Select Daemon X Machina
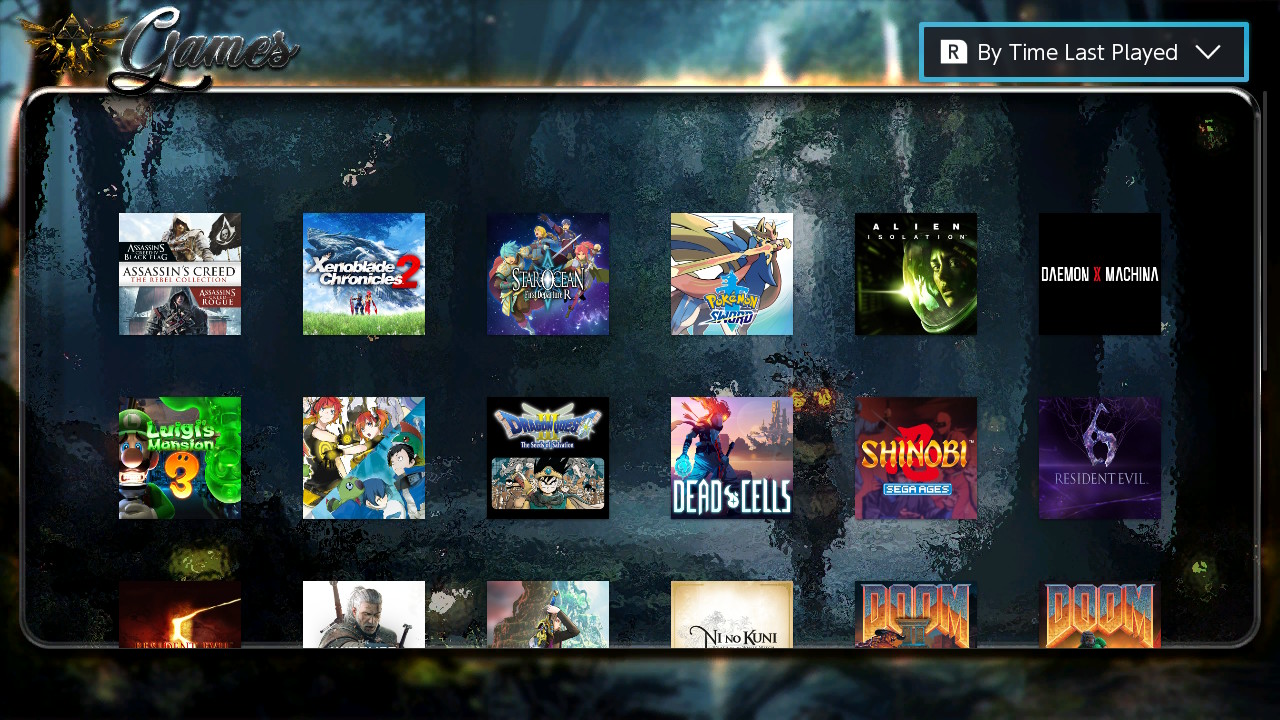The image size is (1280, 720). pos(1100,274)
